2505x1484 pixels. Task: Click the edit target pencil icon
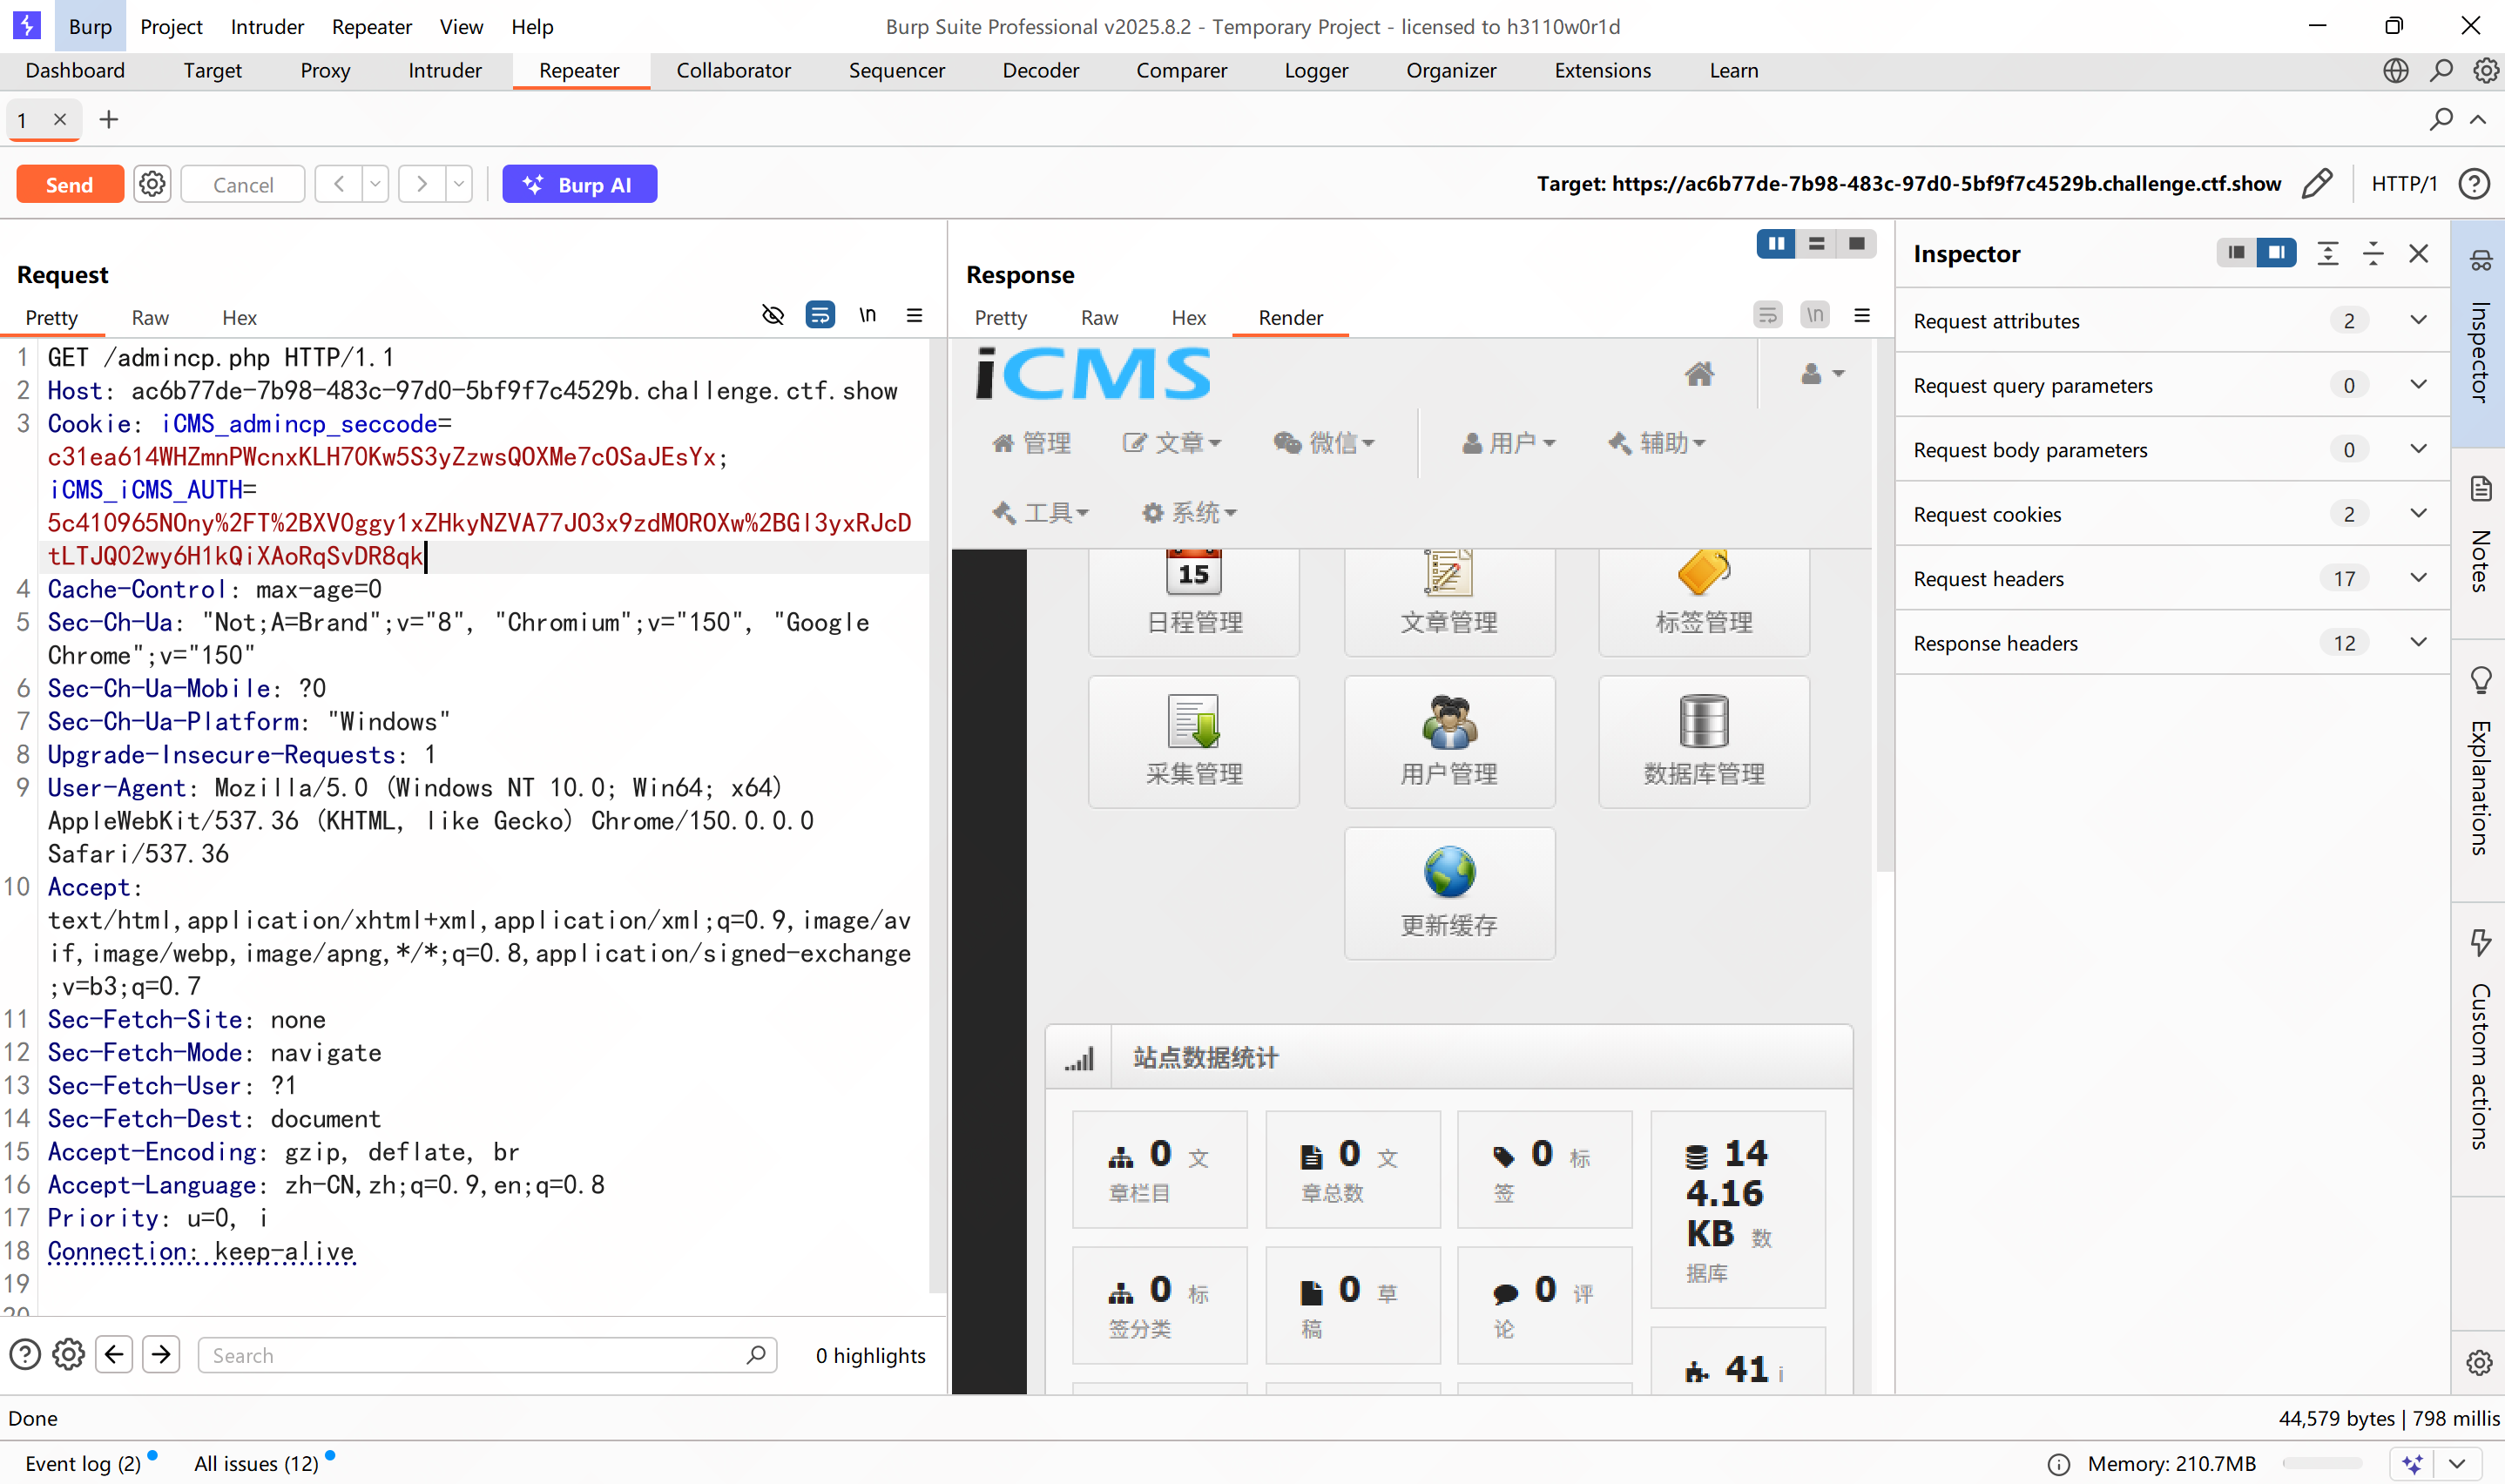click(x=2317, y=184)
